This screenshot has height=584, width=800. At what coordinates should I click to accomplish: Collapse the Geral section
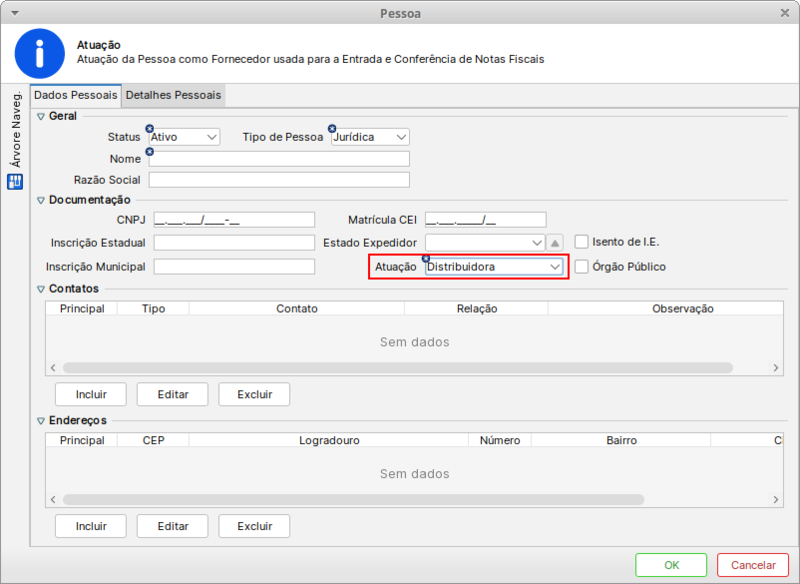(41, 116)
